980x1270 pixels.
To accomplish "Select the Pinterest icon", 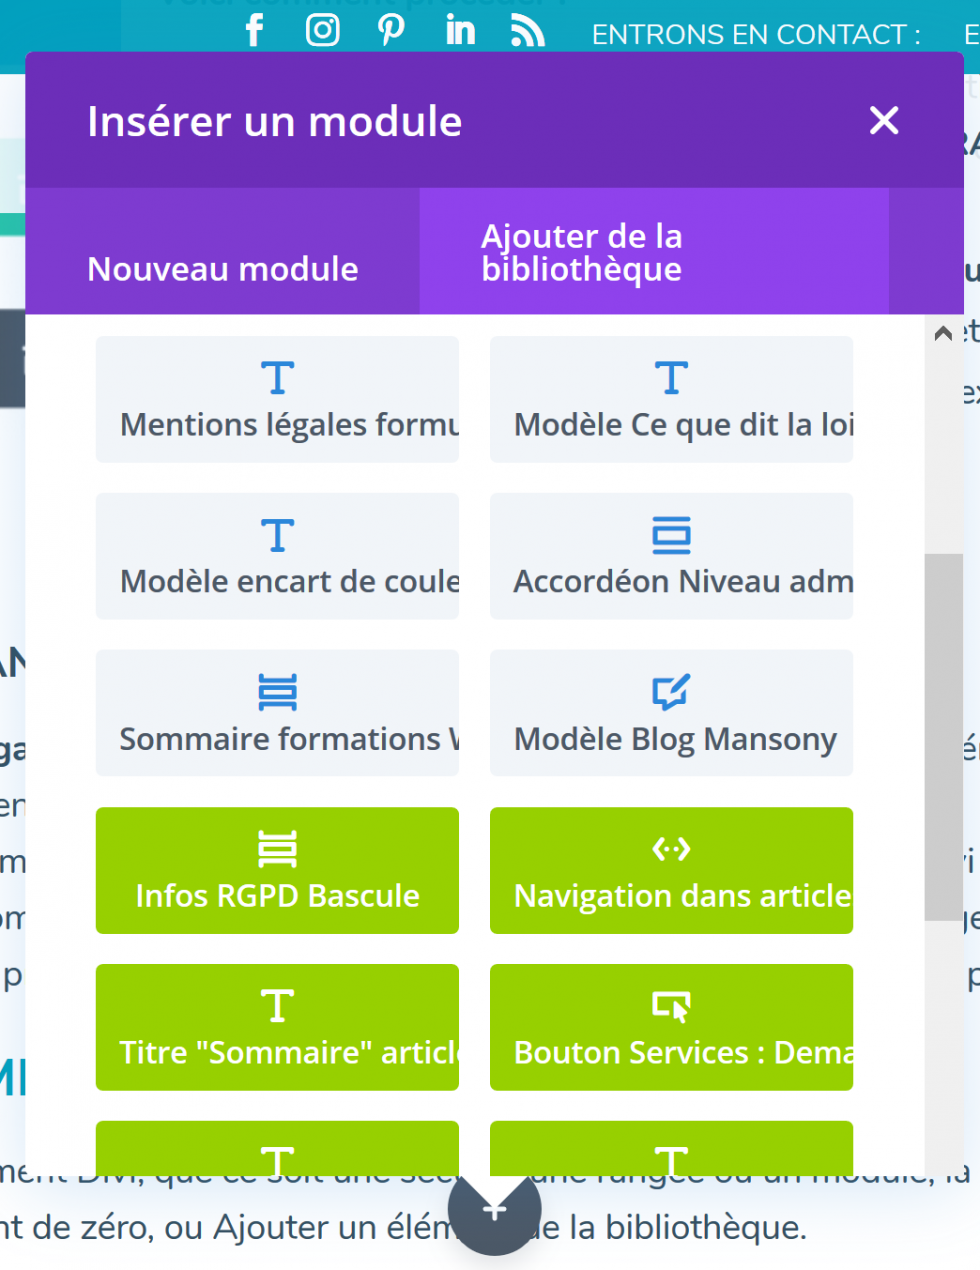I will click(390, 29).
